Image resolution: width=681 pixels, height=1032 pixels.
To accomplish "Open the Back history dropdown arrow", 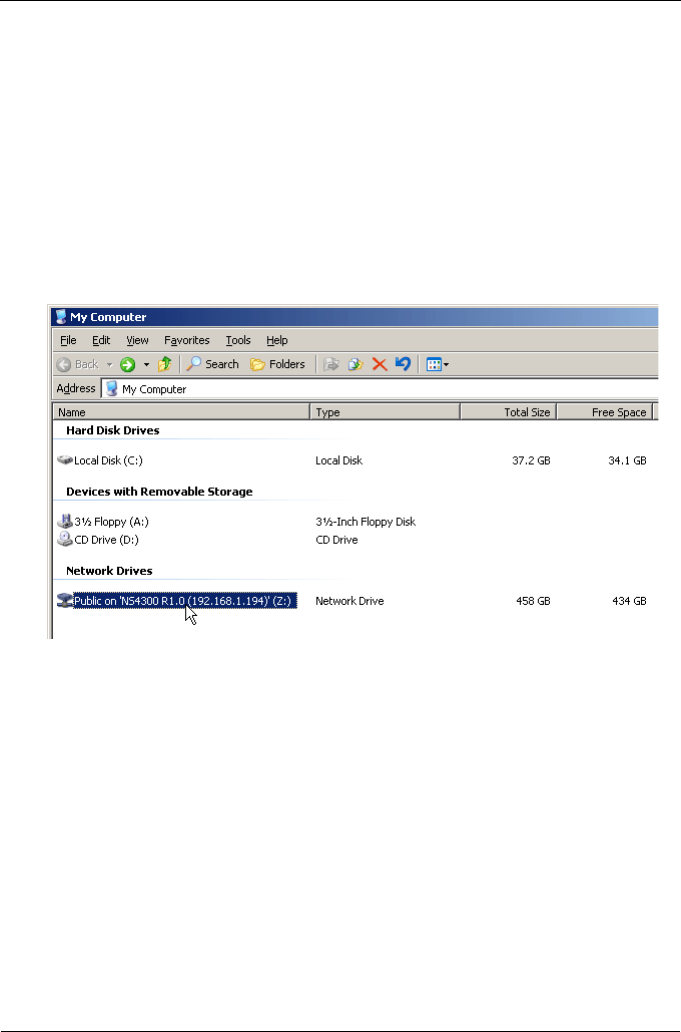I will 109,365.
